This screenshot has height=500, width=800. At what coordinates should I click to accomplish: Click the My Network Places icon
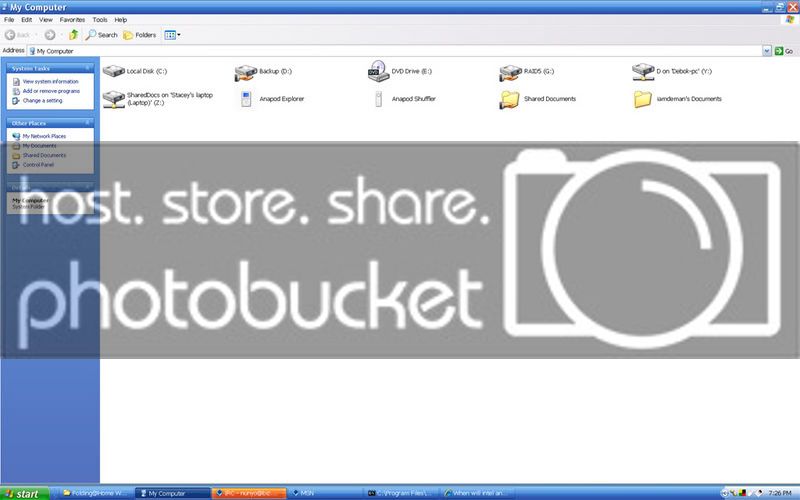pos(16,136)
